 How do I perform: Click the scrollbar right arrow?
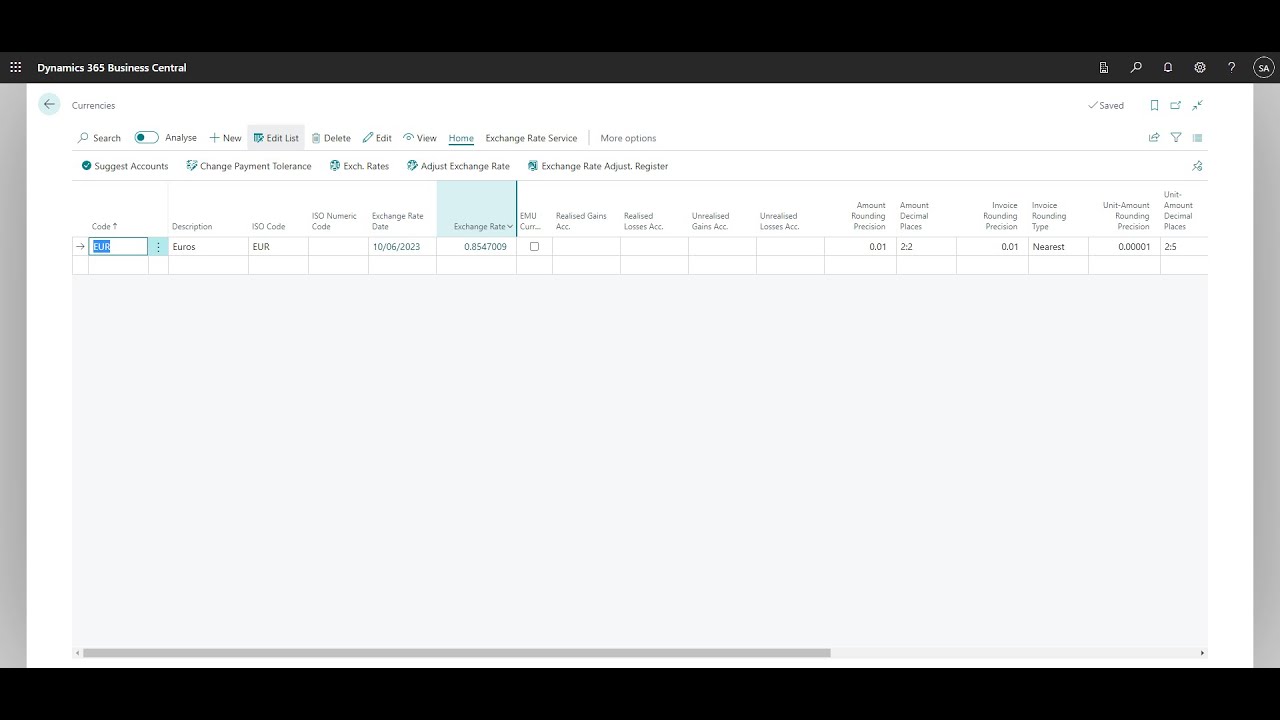1202,653
